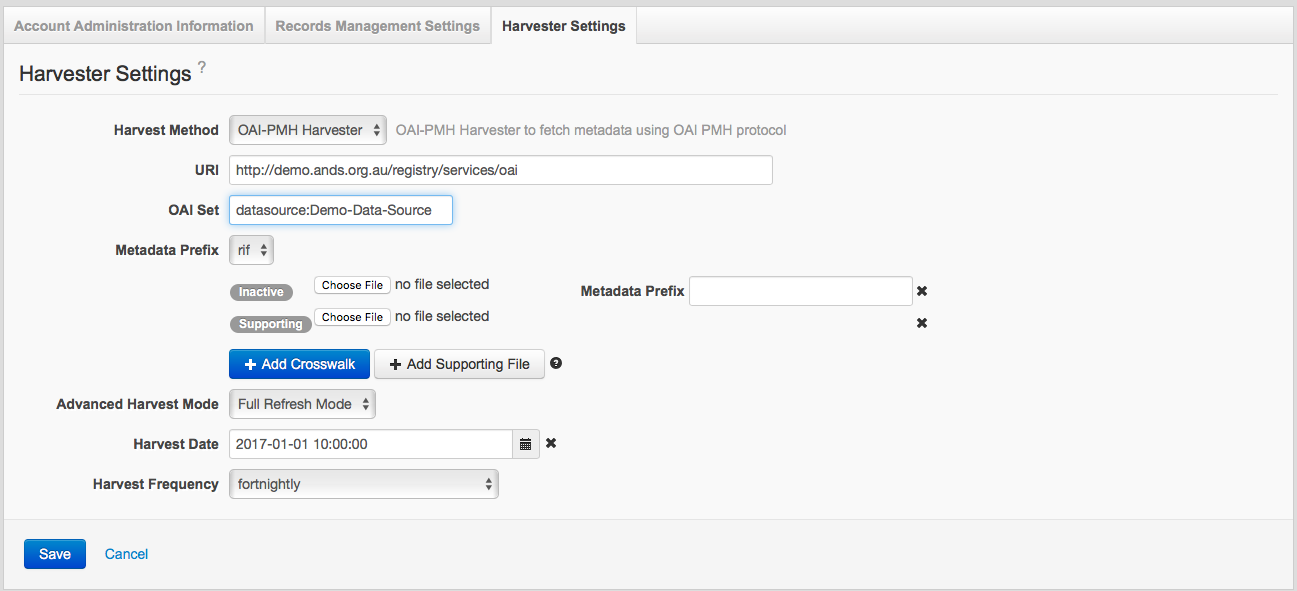Remove the Inactive crosswalk row
Viewport: 1297px width, 591px height.
[922, 291]
